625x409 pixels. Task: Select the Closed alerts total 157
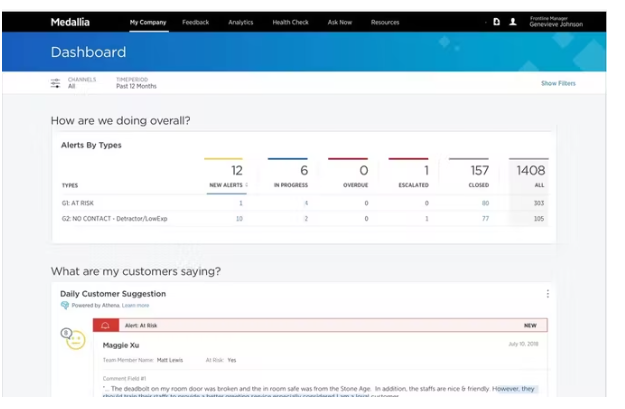[x=478, y=171]
